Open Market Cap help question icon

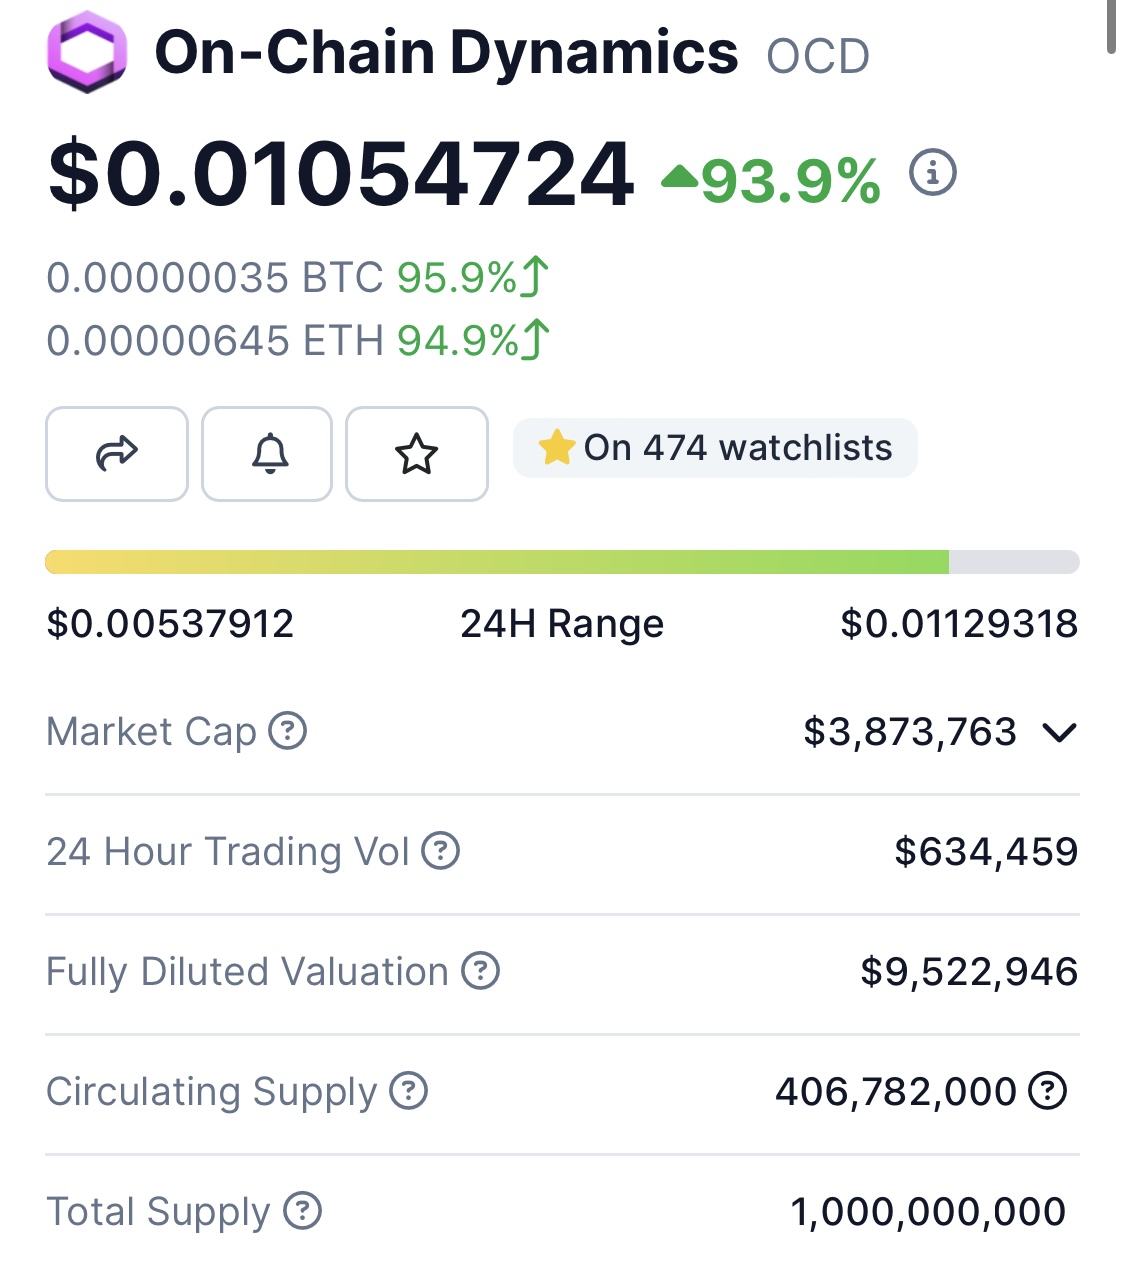pyautogui.click(x=288, y=731)
